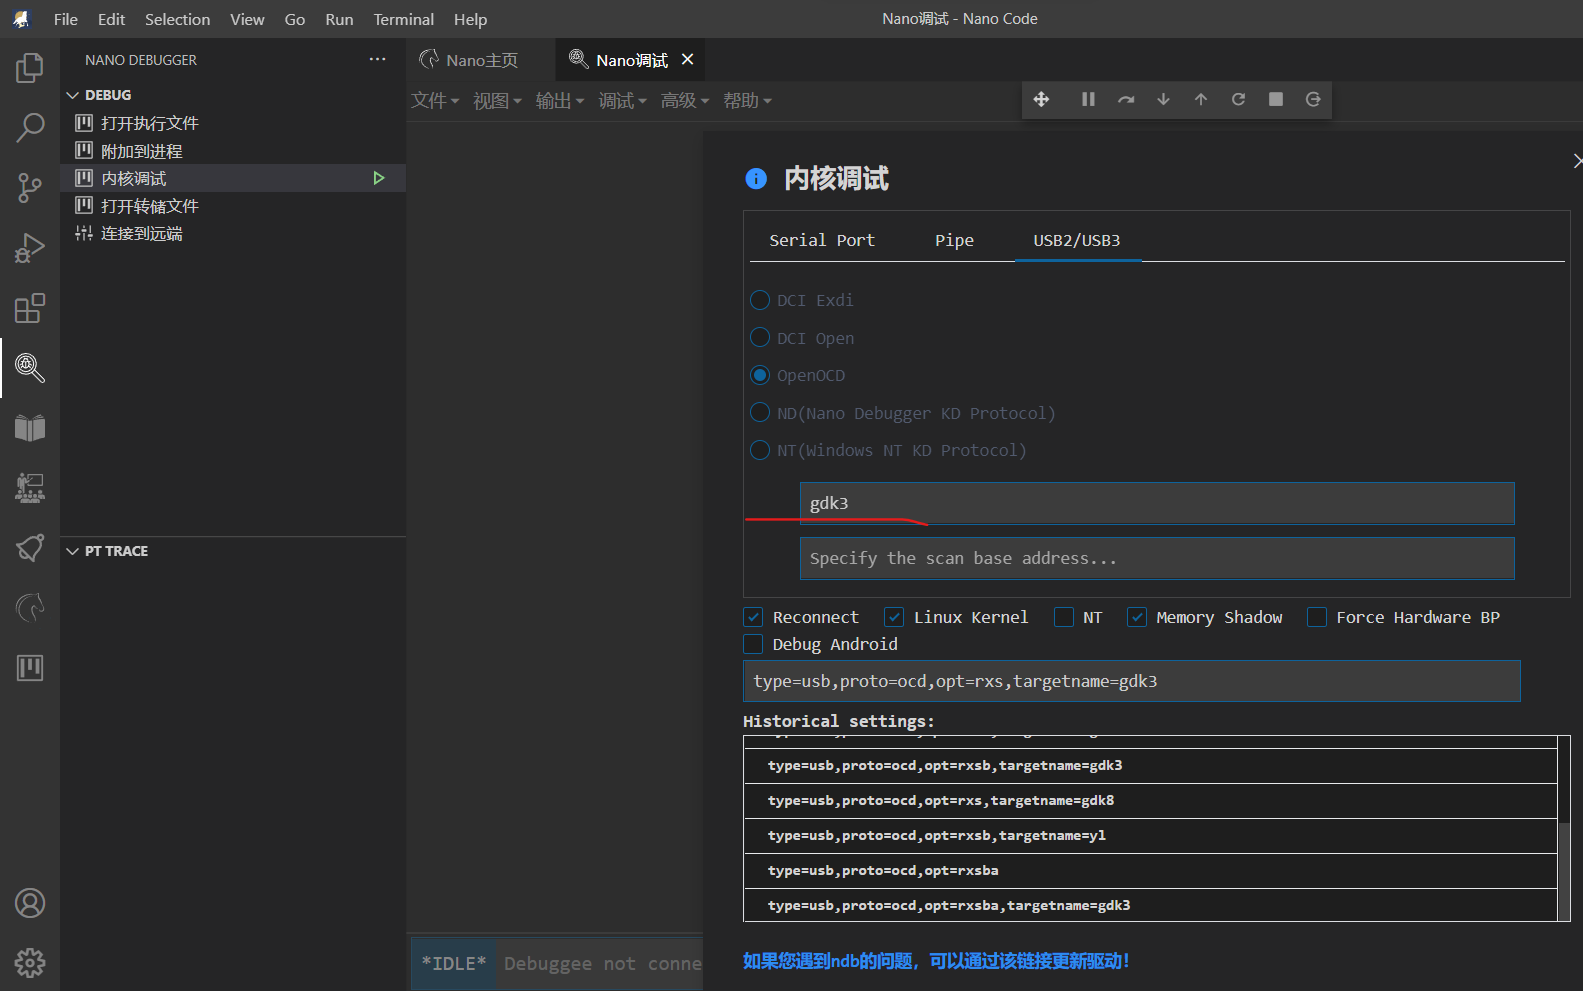Select the DCI Open radio button

point(760,338)
